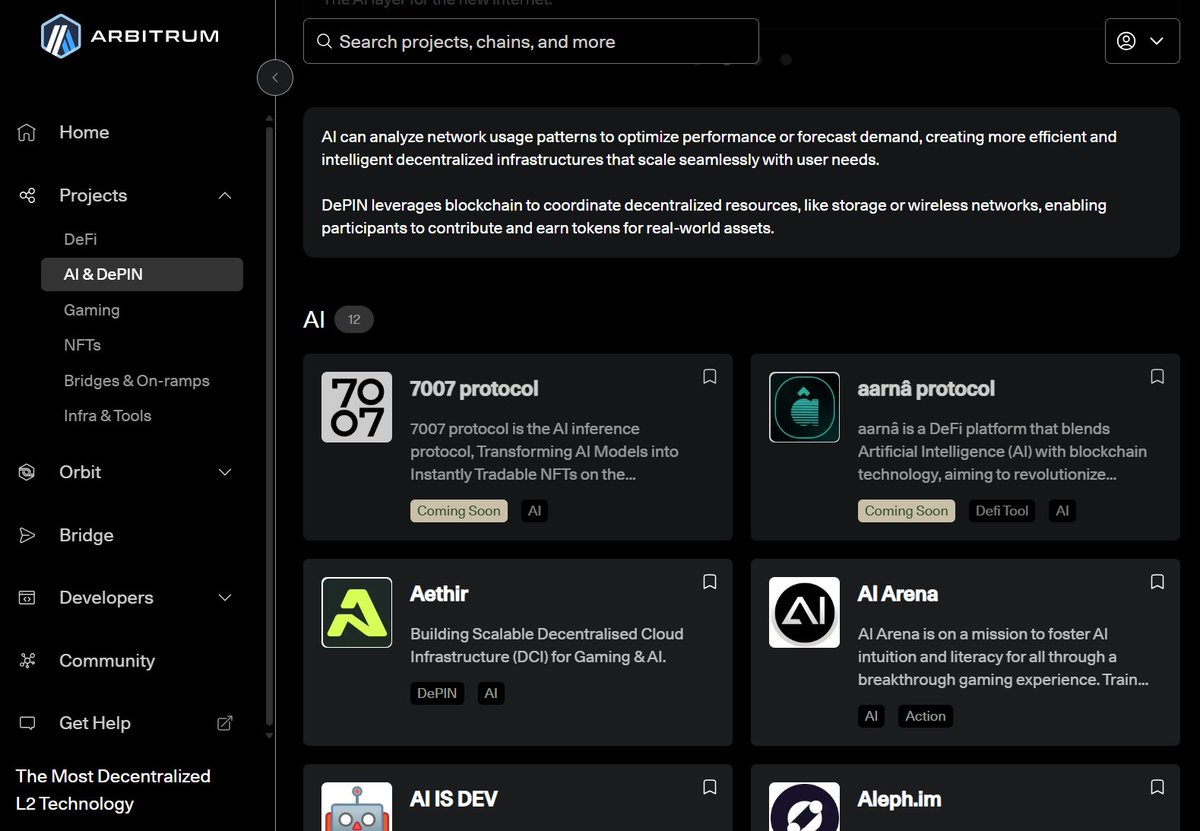The height and width of the screenshot is (831, 1200).
Task: Bookmark the AI IS DEV card
Action: [709, 787]
